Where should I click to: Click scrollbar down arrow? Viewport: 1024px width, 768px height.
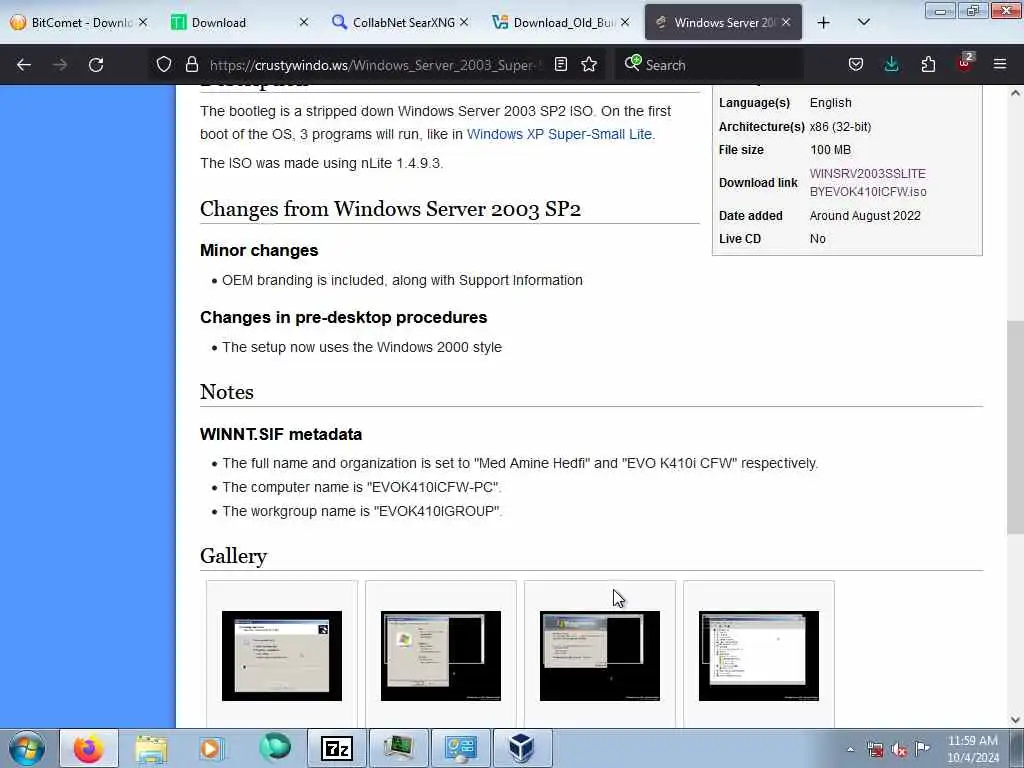pyautogui.click(x=1015, y=720)
